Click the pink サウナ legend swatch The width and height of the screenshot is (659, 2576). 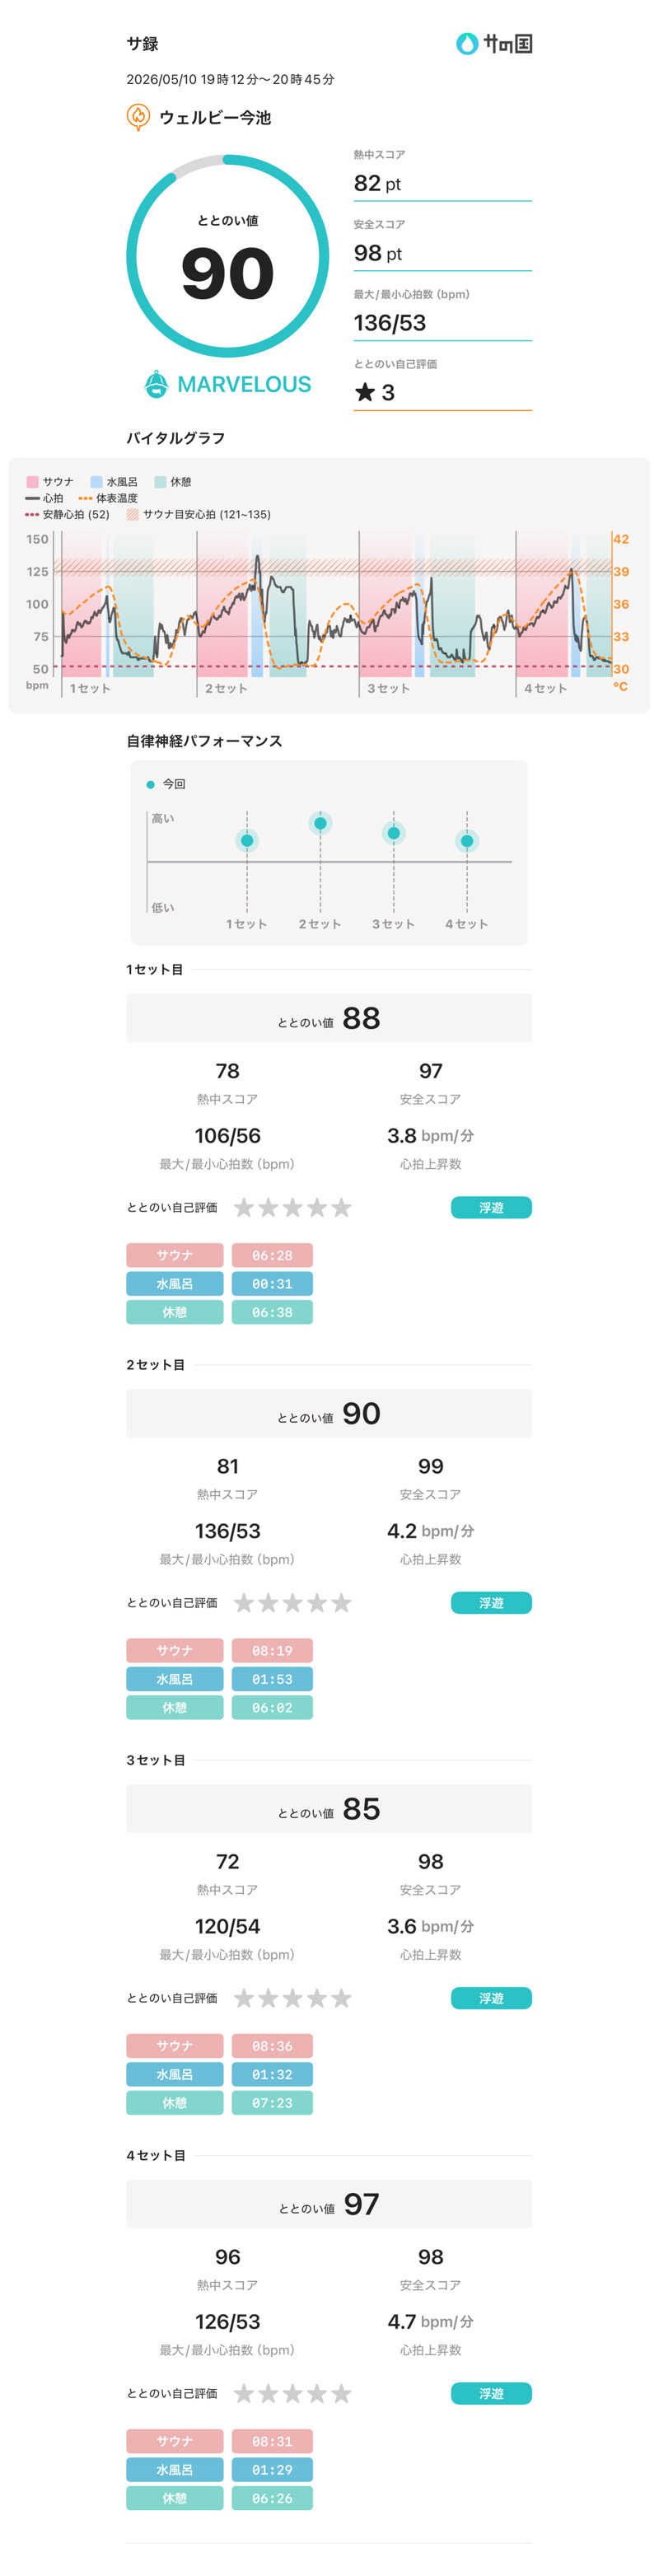point(32,481)
